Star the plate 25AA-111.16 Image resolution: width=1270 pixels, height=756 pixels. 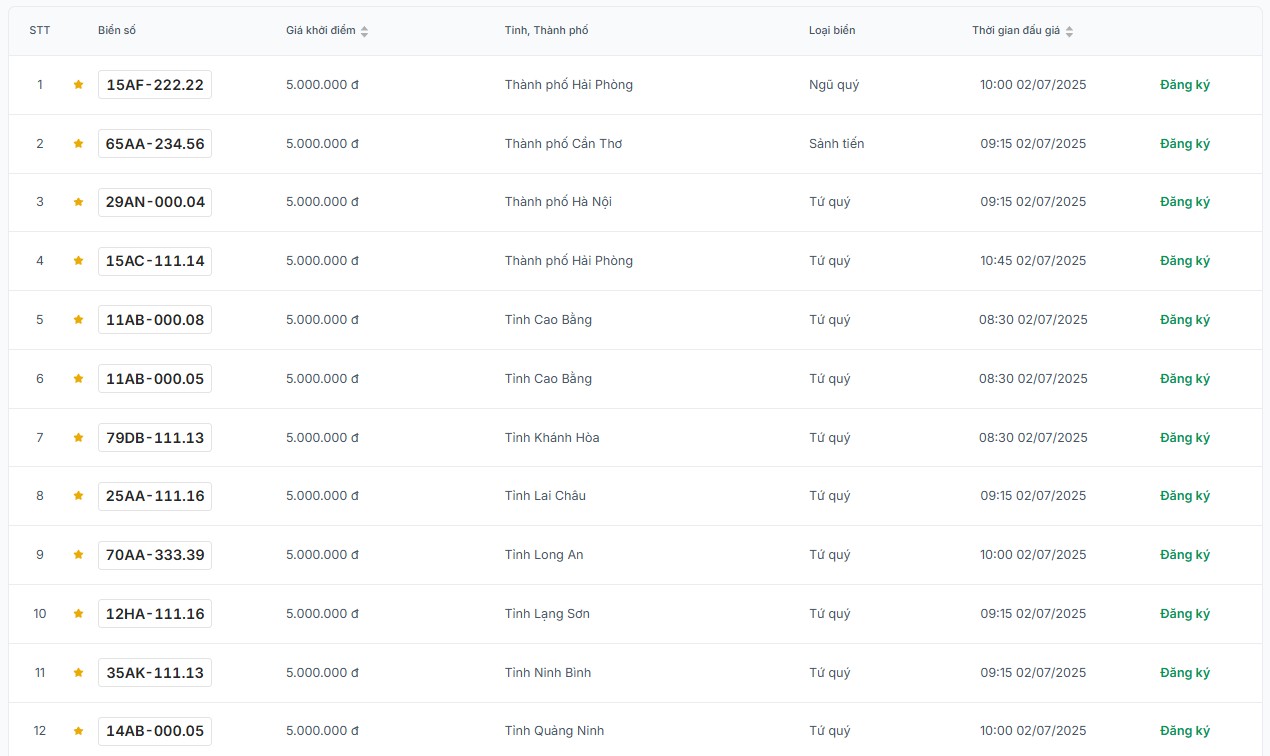(x=78, y=496)
